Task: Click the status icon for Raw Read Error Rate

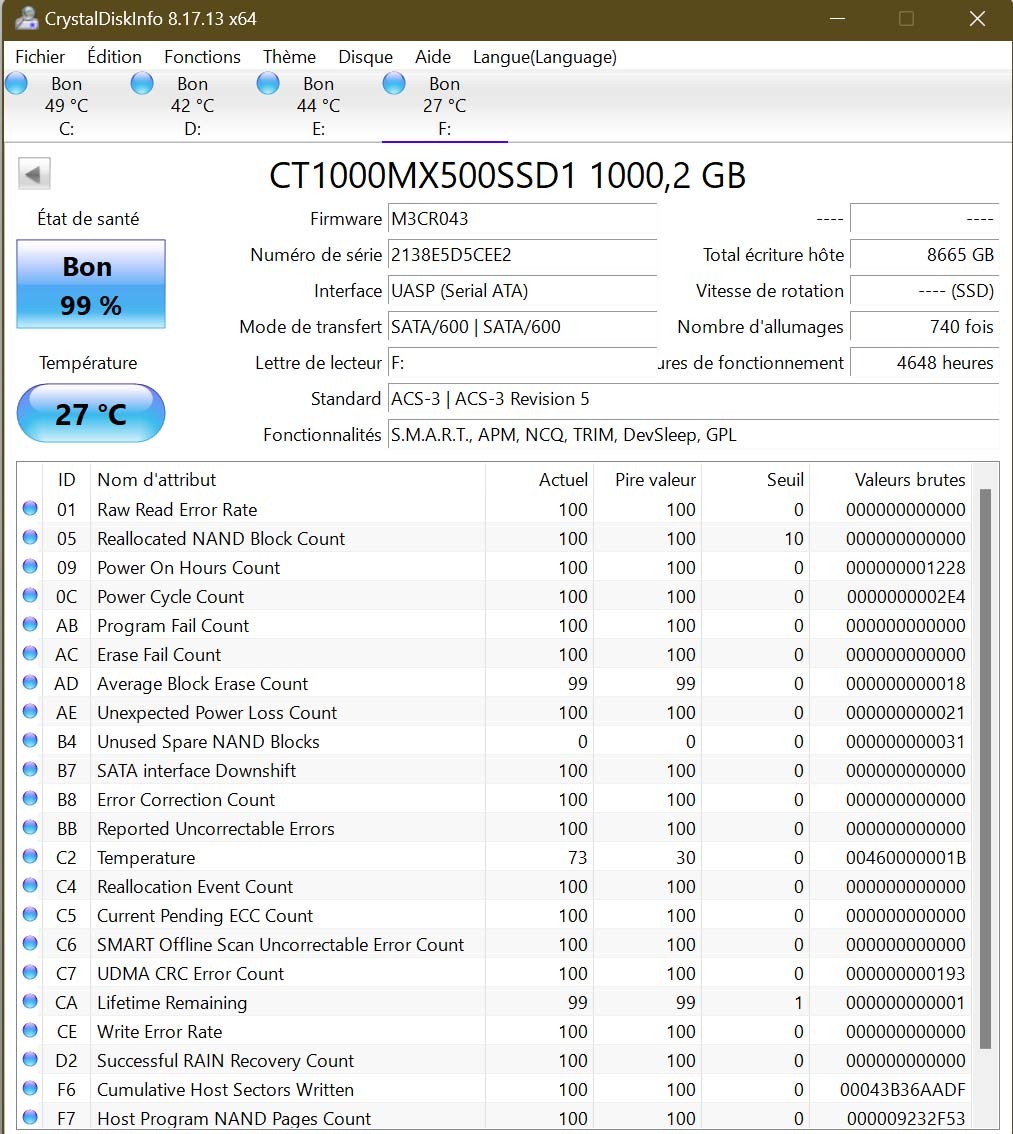Action: [x=30, y=508]
